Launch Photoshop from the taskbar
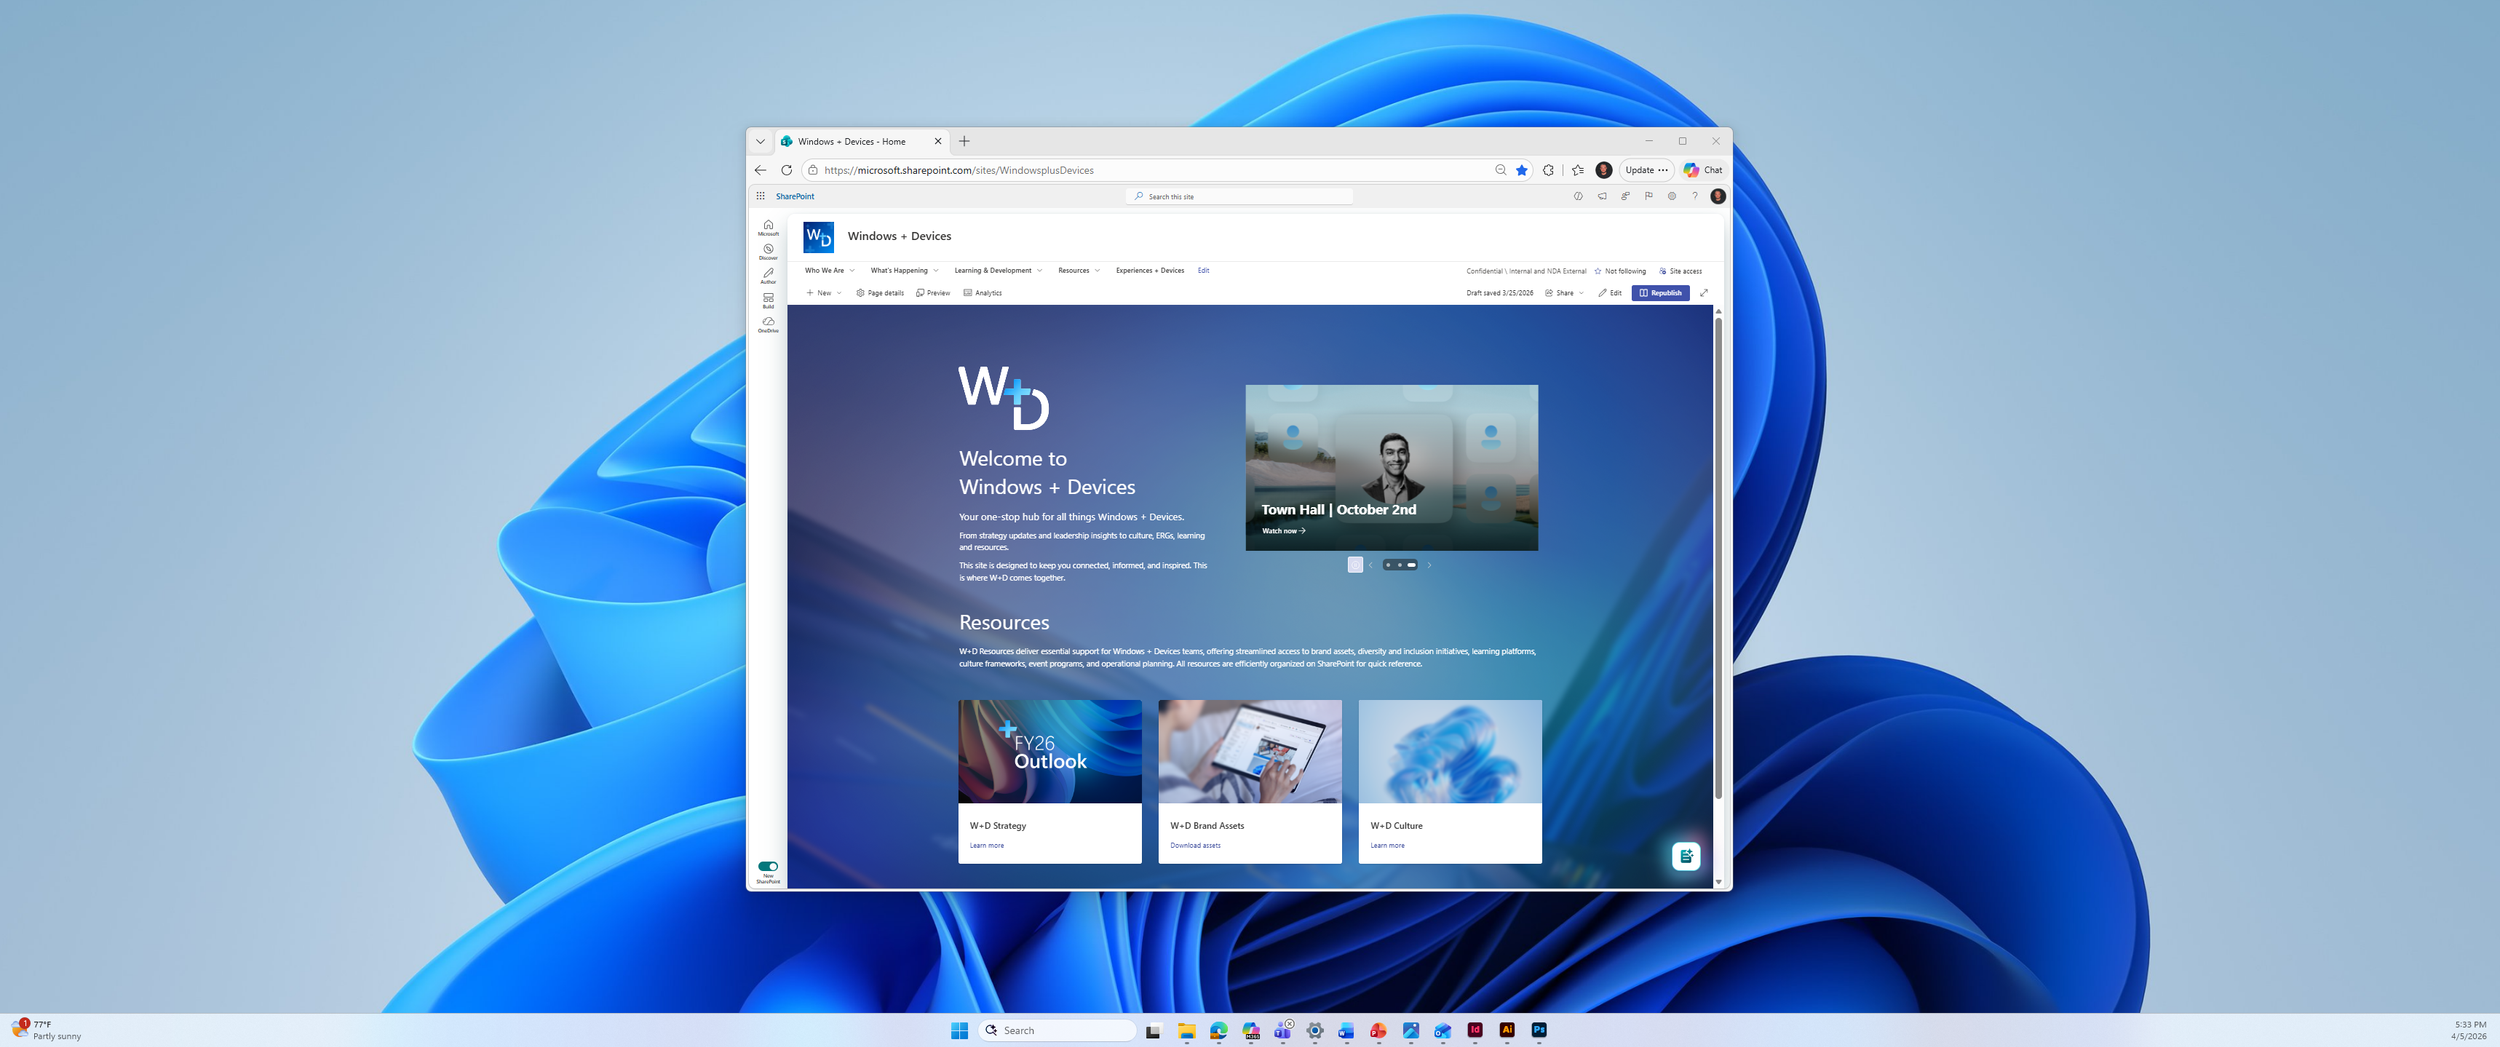Screen dimensions: 2500x1047 tap(1539, 1030)
